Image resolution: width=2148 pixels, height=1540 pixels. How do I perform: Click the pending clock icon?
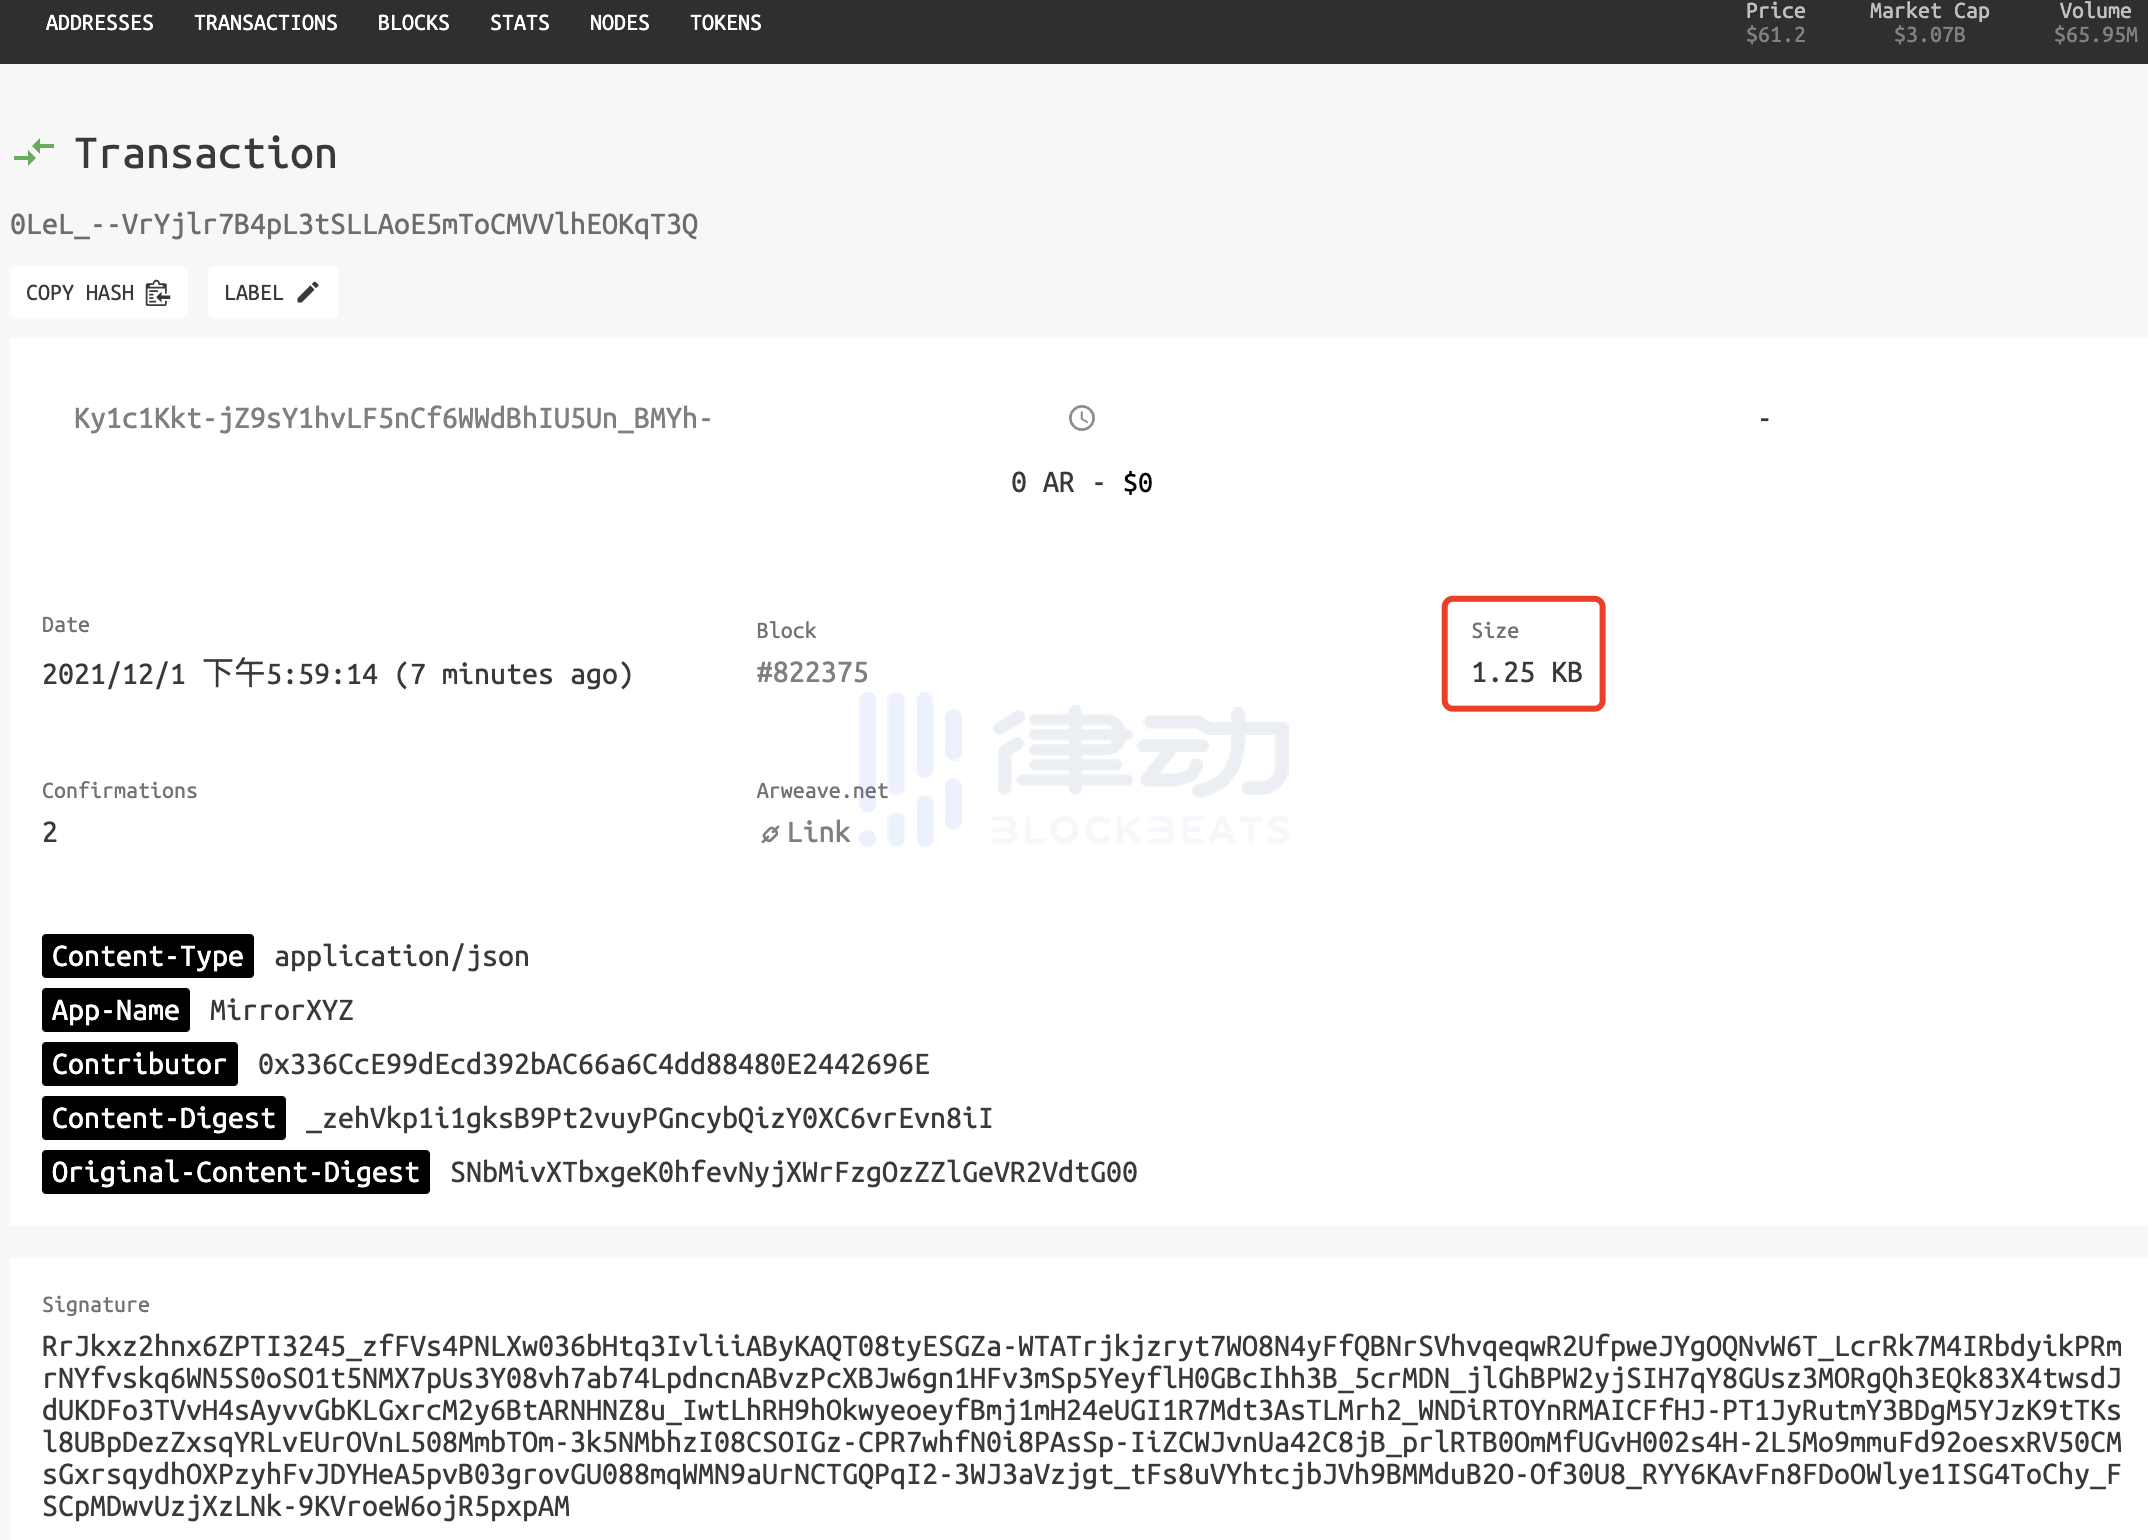tap(1081, 418)
